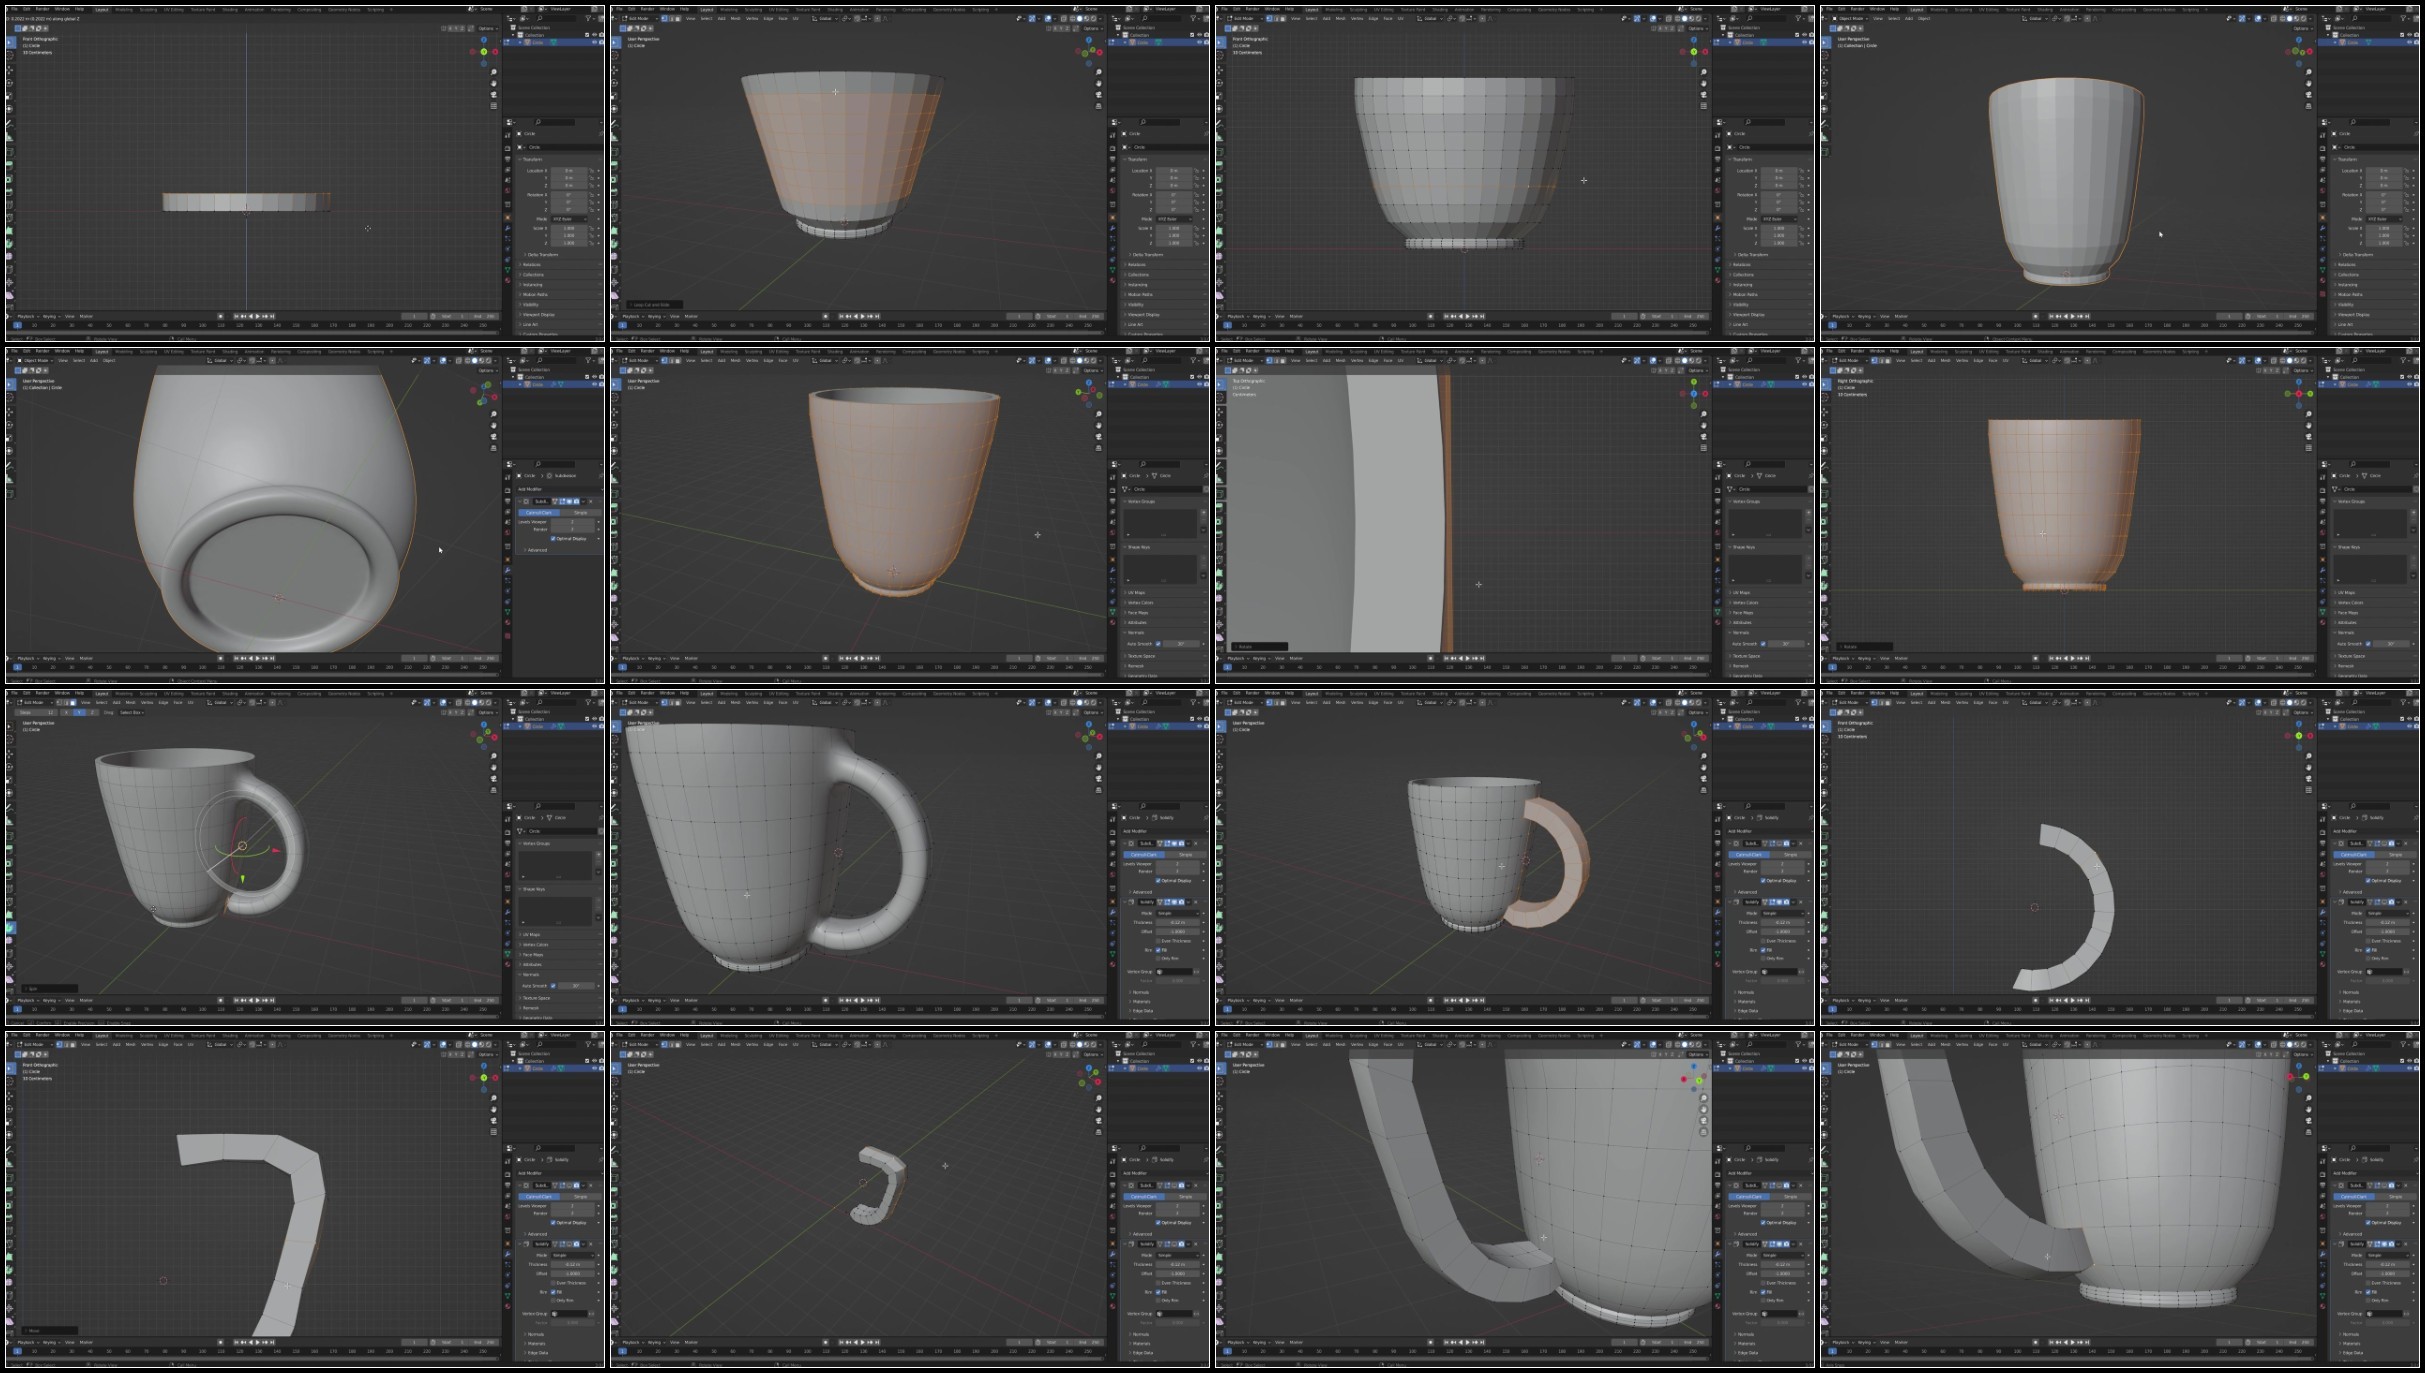The width and height of the screenshot is (2425, 1373).
Task: In the cup-bottom closeup frame, click the Rotate tool icon
Action: point(9,425)
